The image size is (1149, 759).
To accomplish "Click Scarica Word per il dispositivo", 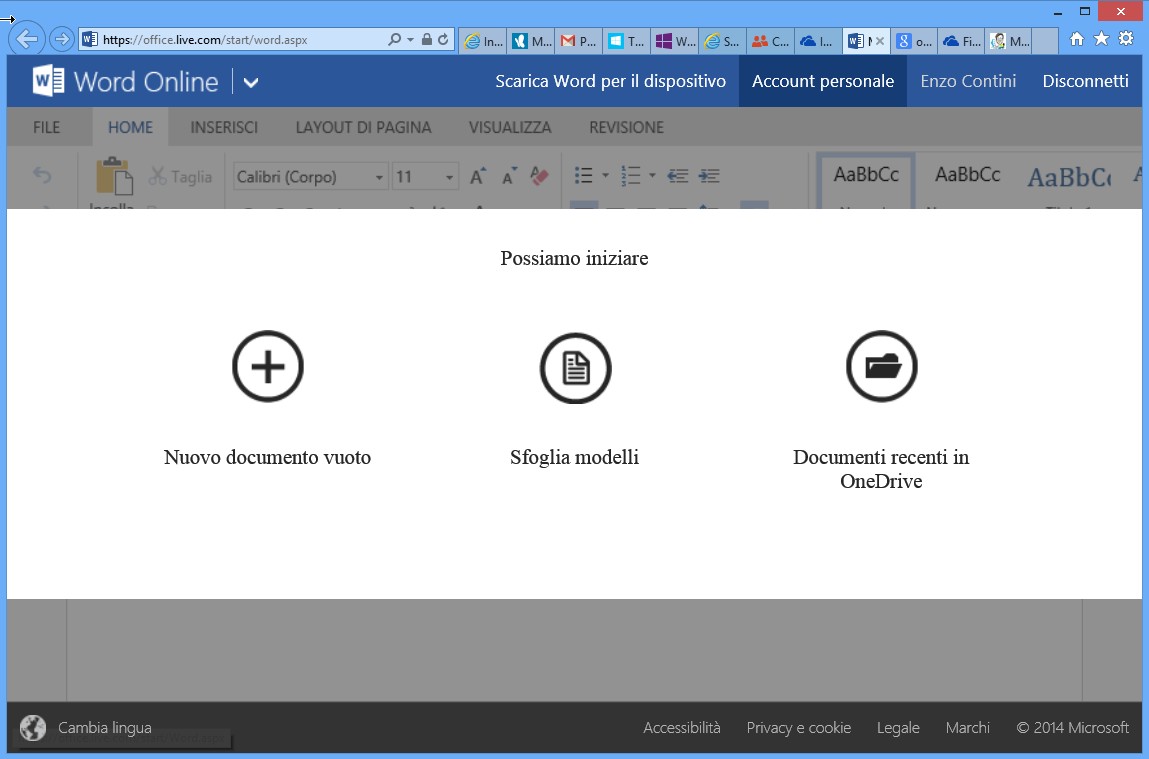I will (610, 81).
